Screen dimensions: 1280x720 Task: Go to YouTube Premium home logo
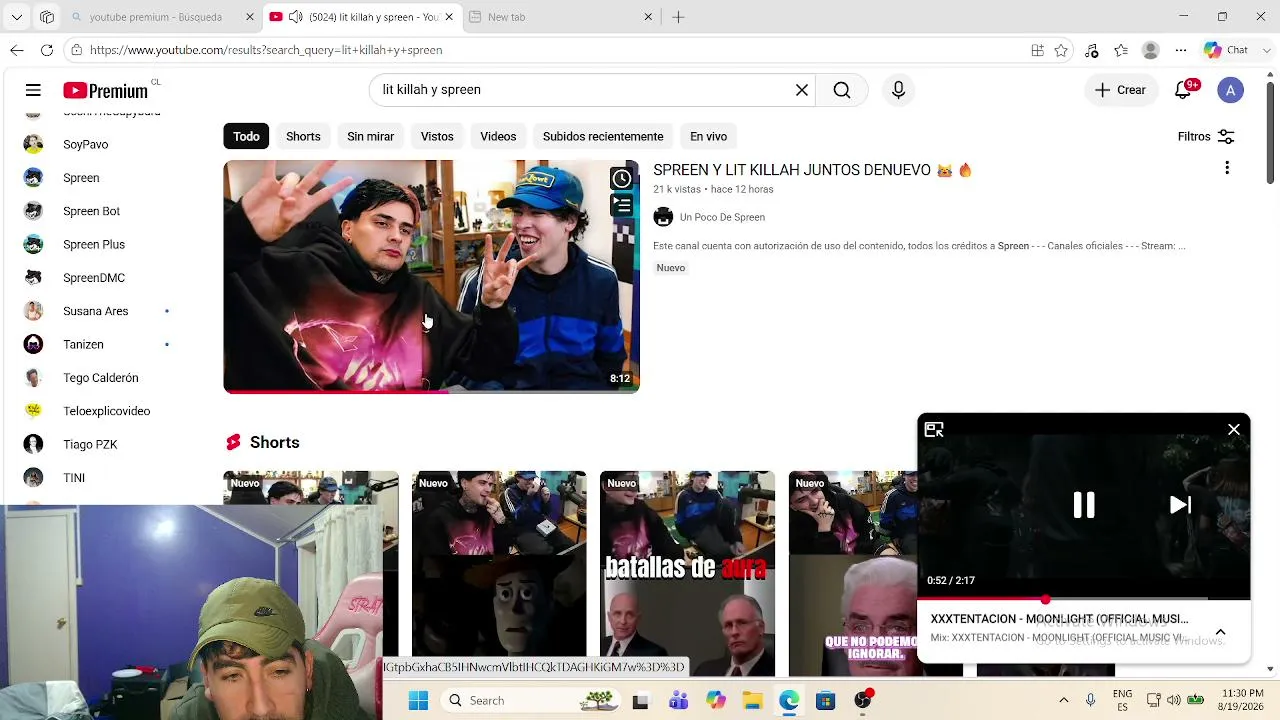tap(106, 90)
